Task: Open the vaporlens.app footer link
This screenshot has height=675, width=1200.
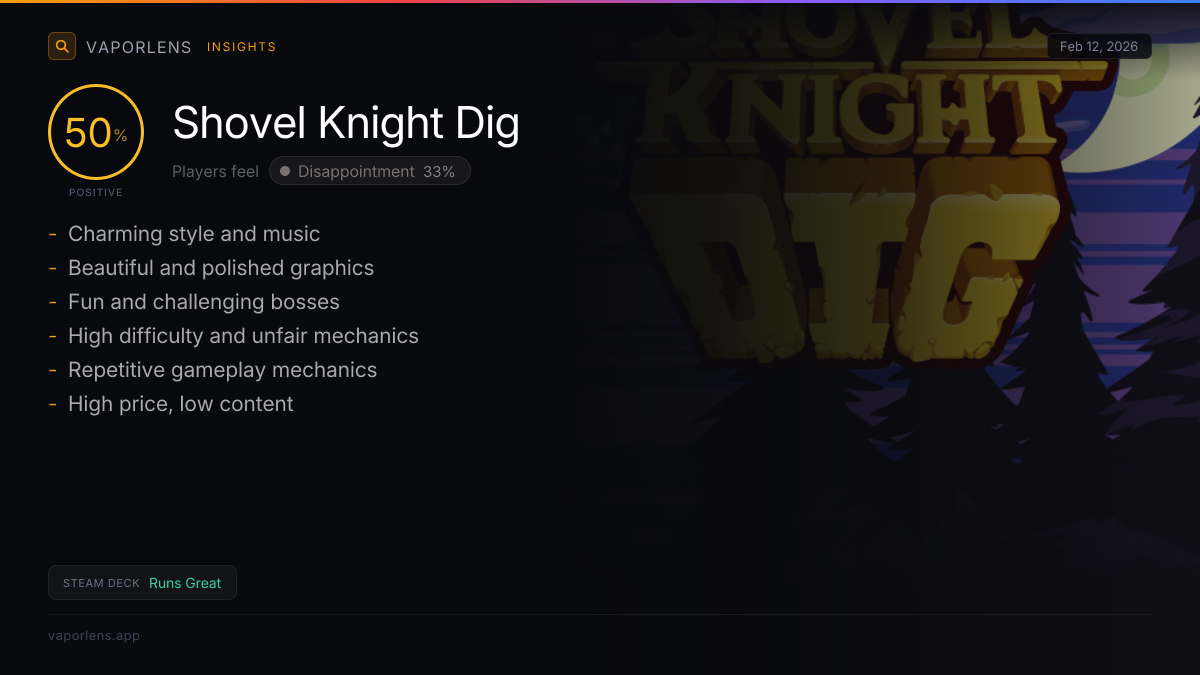Action: [x=94, y=635]
